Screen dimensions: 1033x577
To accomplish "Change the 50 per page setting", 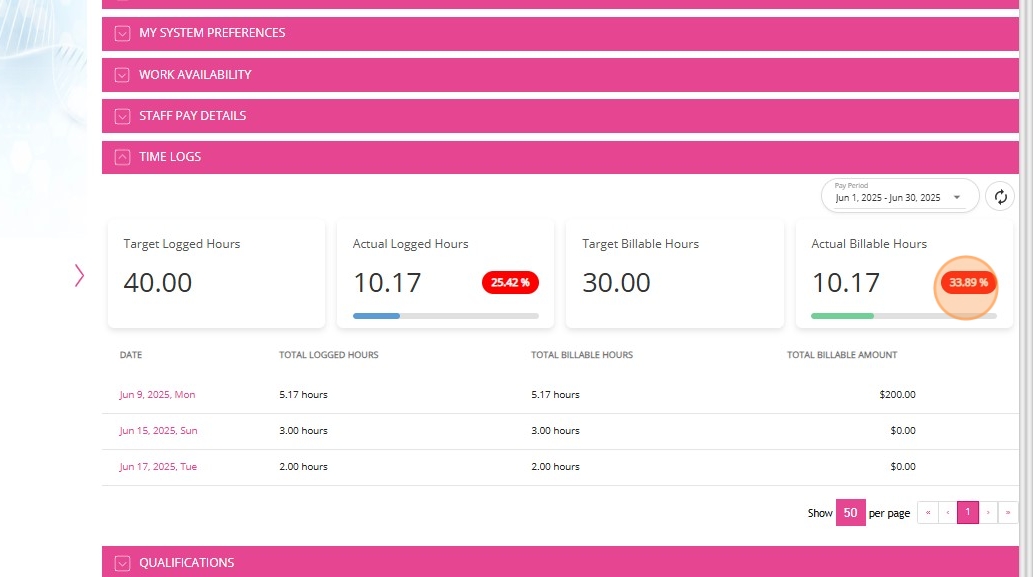I will pos(851,512).
